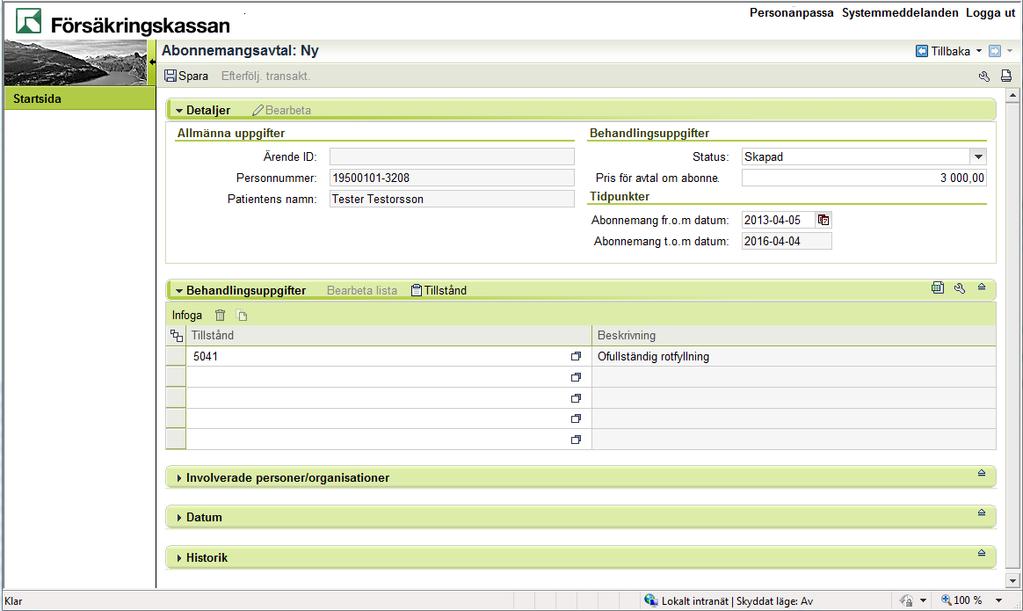Click the Efterfölj. transakt. toolbar item
The image size is (1023, 611).
[266, 76]
